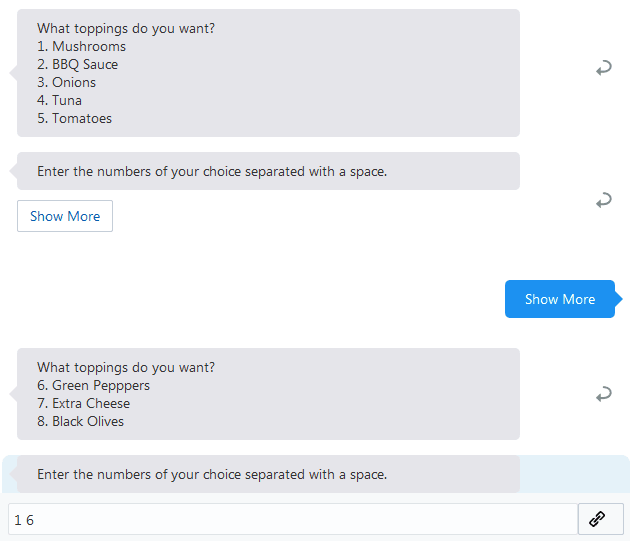The height and width of the screenshot is (541, 630).
Task: Click the white Show More button
Action: click(x=65, y=216)
